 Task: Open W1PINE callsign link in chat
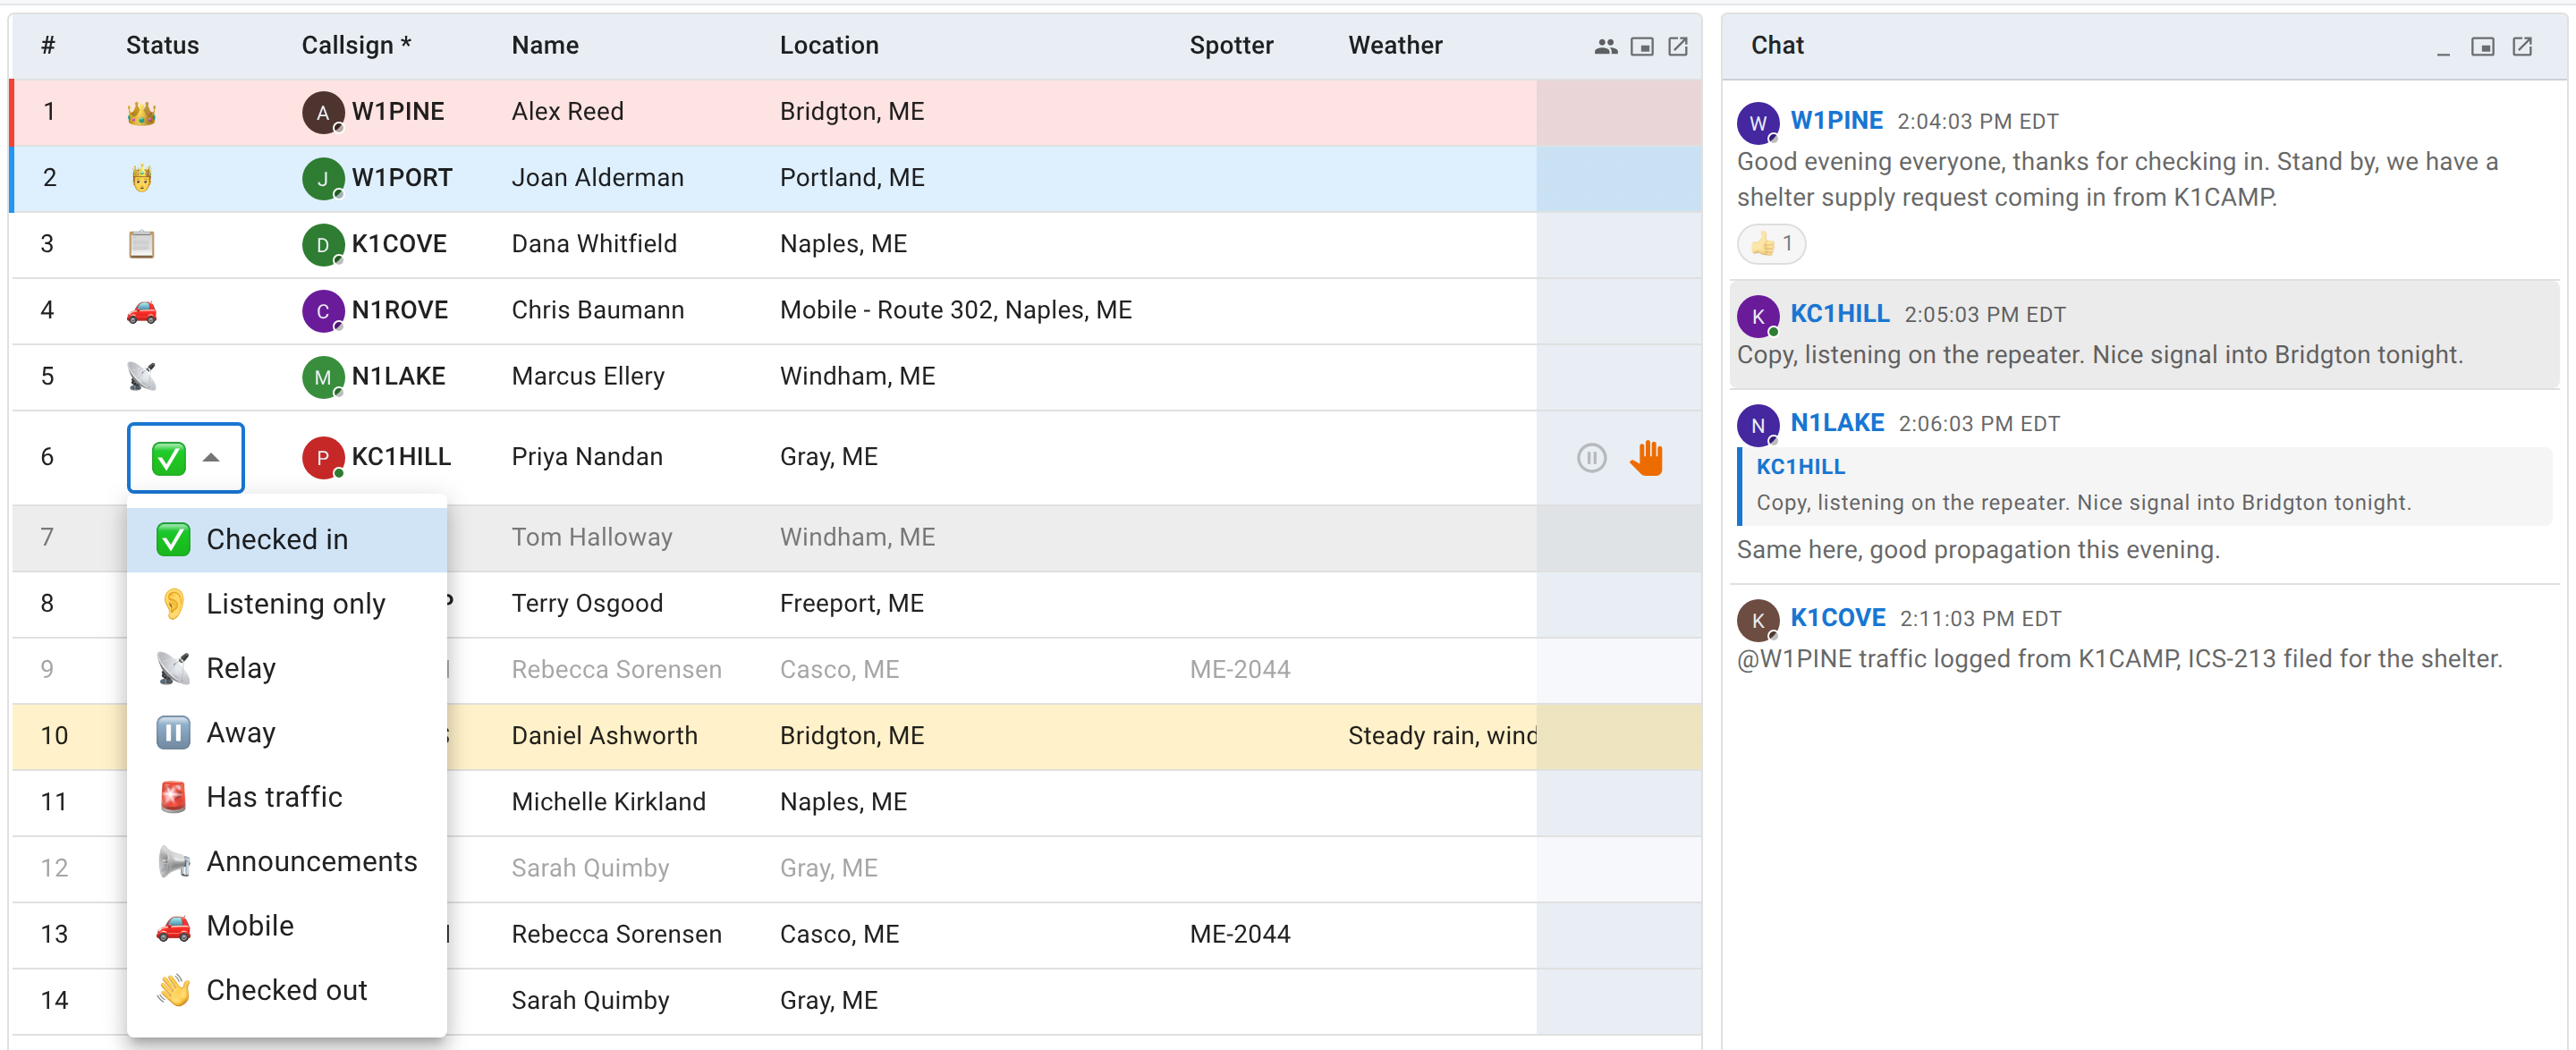(x=1836, y=121)
